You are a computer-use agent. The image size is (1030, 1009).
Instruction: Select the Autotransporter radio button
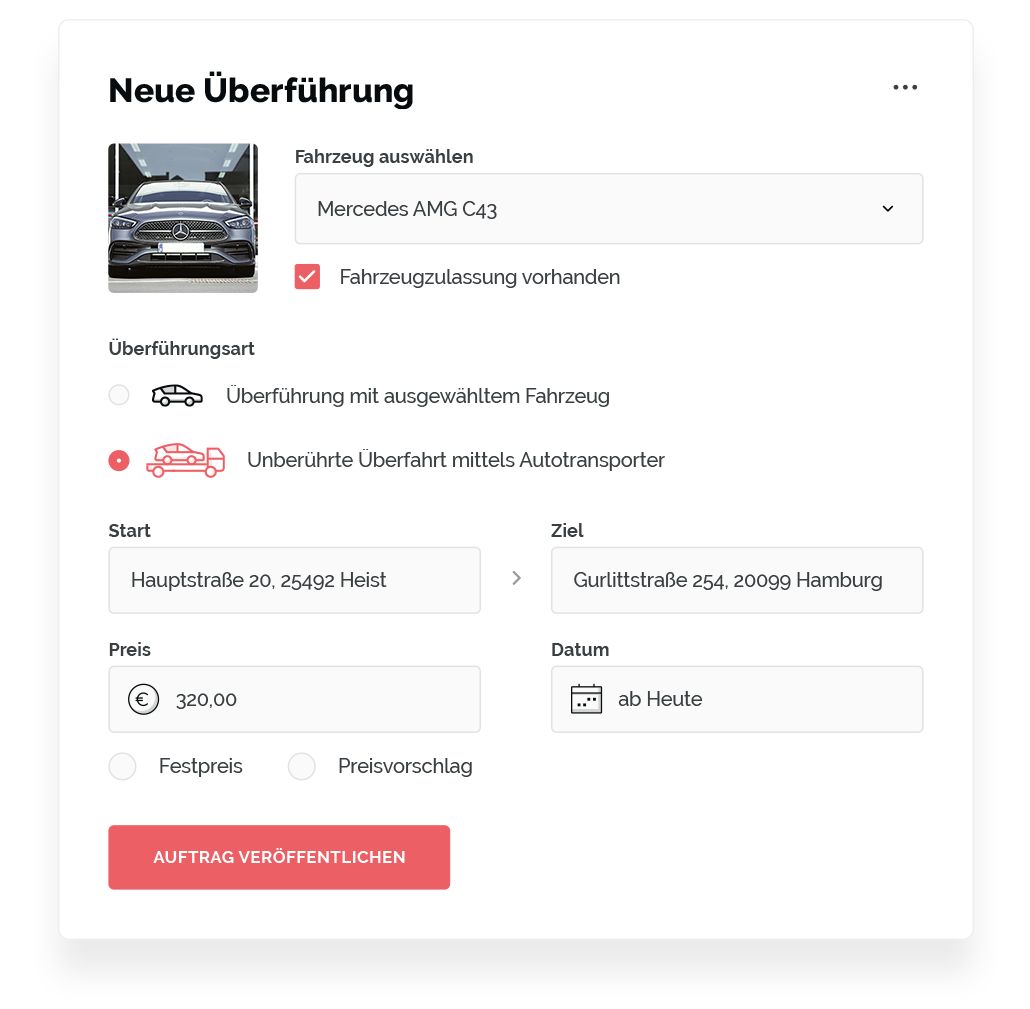tap(119, 460)
